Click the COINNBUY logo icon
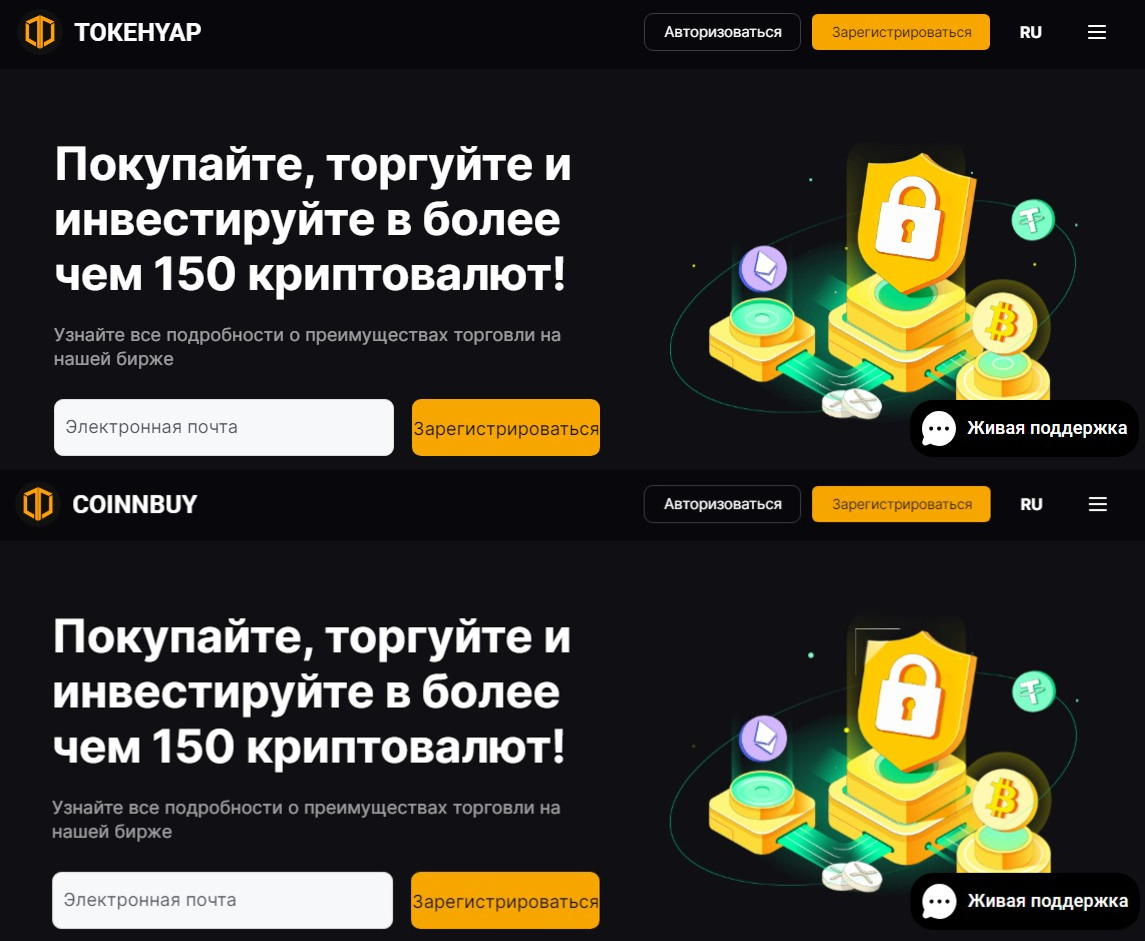The height and width of the screenshot is (941, 1145). [x=37, y=504]
